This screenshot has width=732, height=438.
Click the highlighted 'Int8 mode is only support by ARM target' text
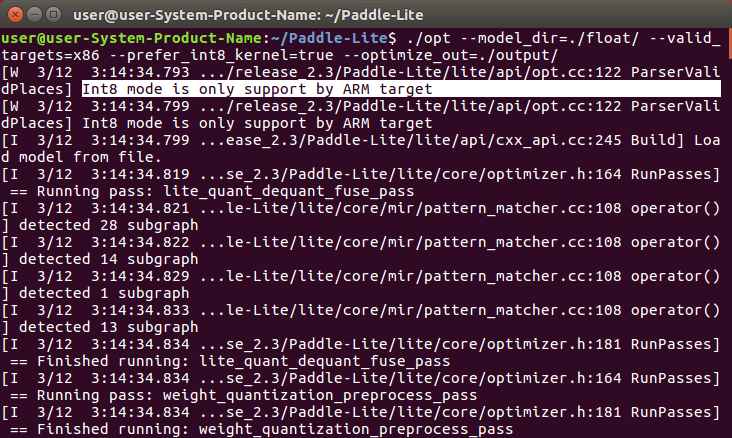point(257,89)
